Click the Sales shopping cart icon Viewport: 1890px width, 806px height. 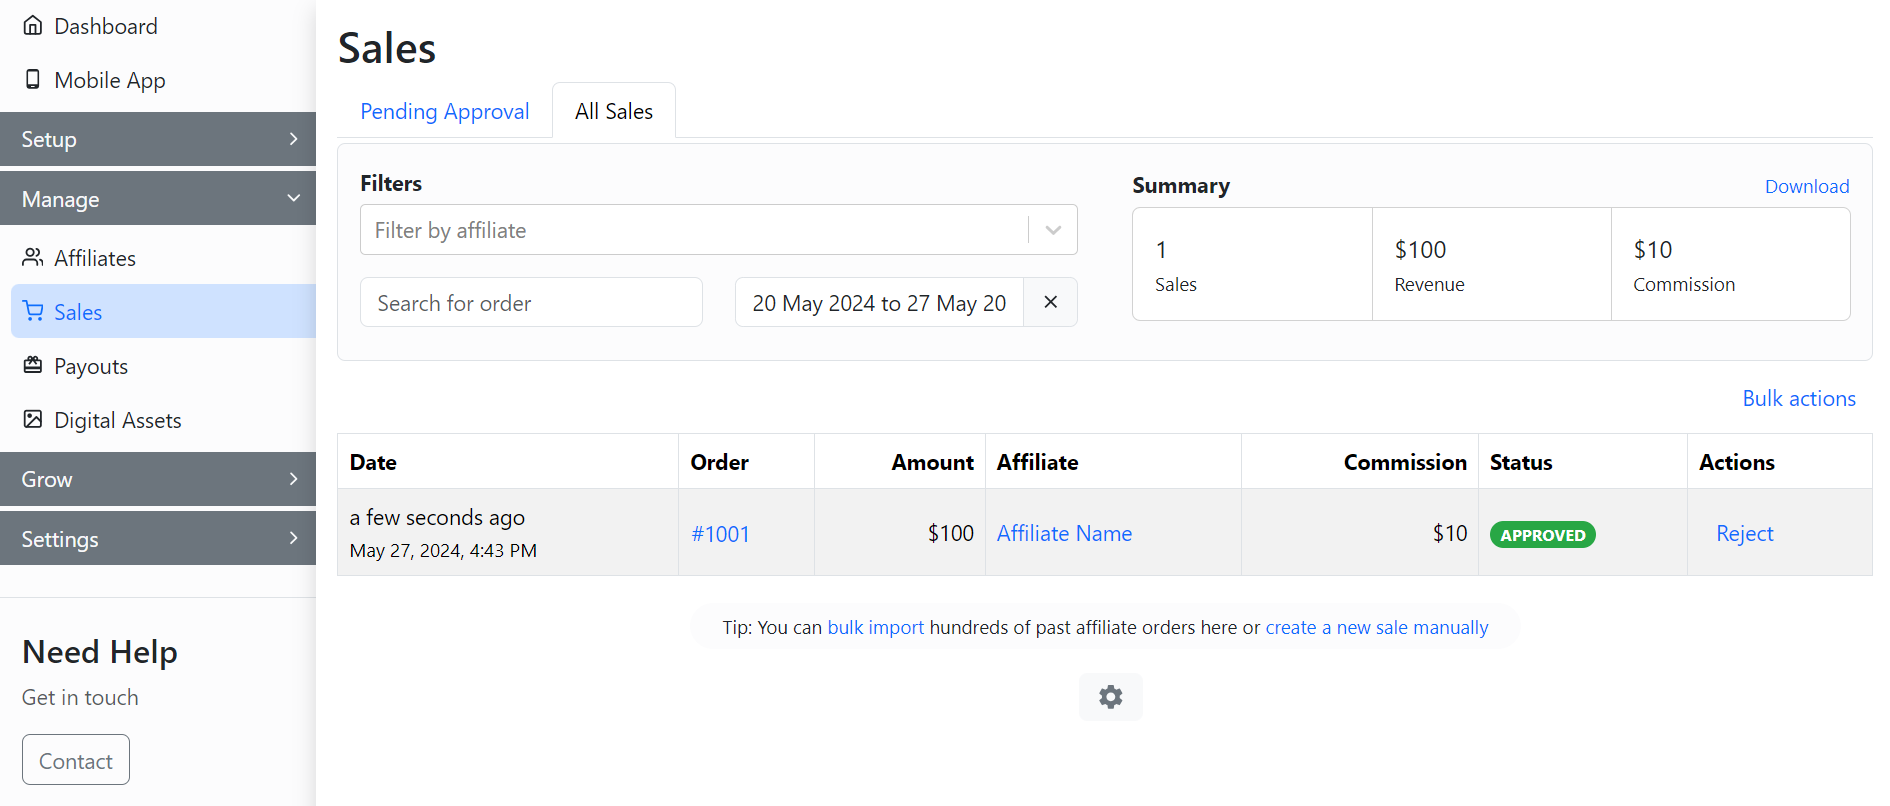click(x=33, y=312)
